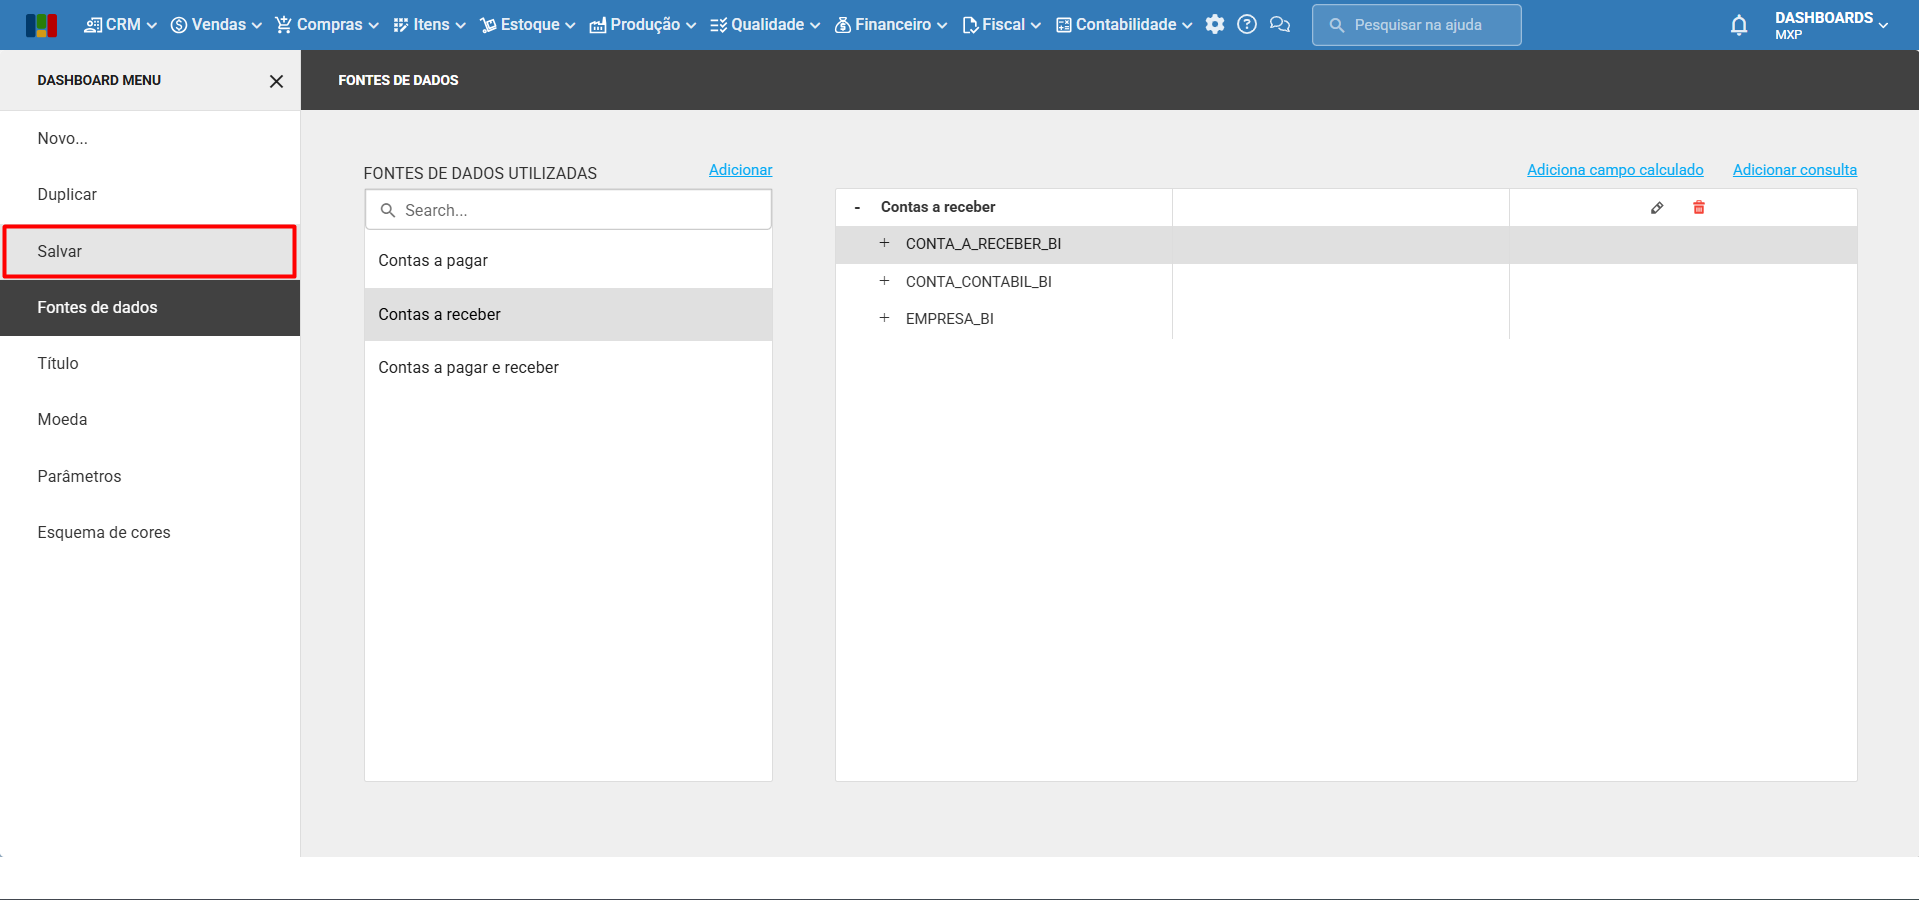
Task: Click the magnifier icon in data source search
Action: coord(388,210)
